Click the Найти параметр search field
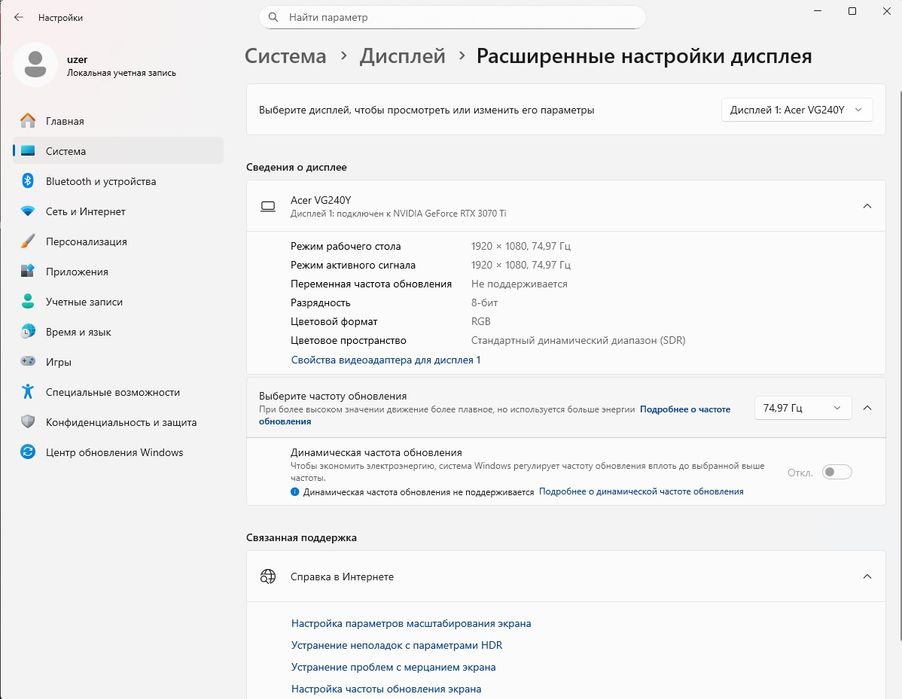Image resolution: width=902 pixels, height=699 pixels. (x=452, y=17)
